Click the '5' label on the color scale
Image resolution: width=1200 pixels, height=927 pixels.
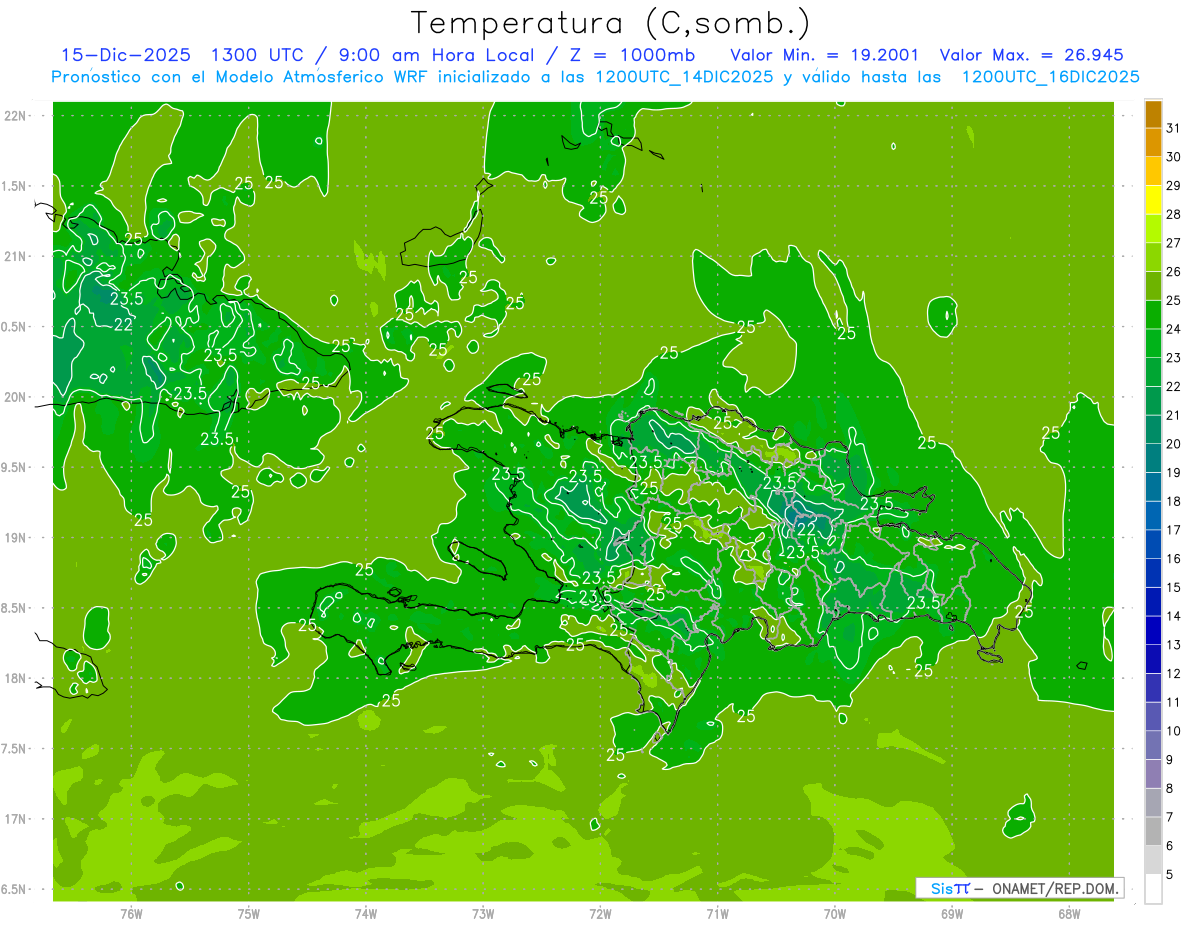coord(1170,875)
